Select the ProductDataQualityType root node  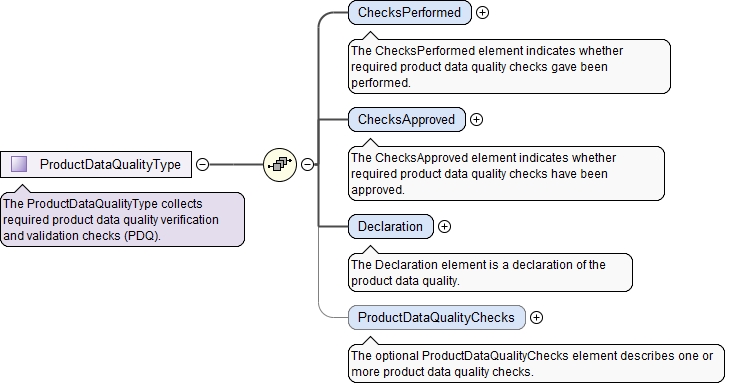(96, 164)
